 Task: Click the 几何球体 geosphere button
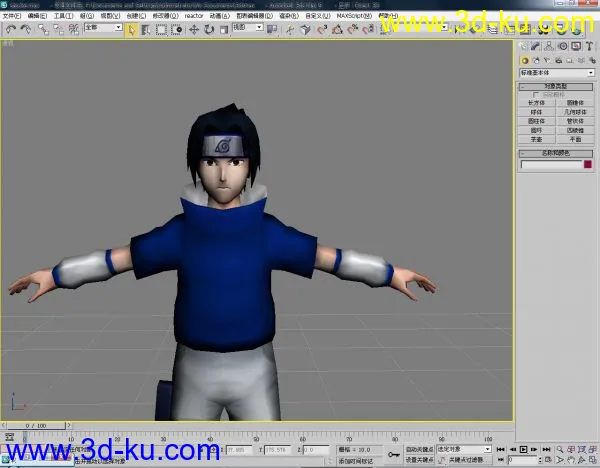575,112
